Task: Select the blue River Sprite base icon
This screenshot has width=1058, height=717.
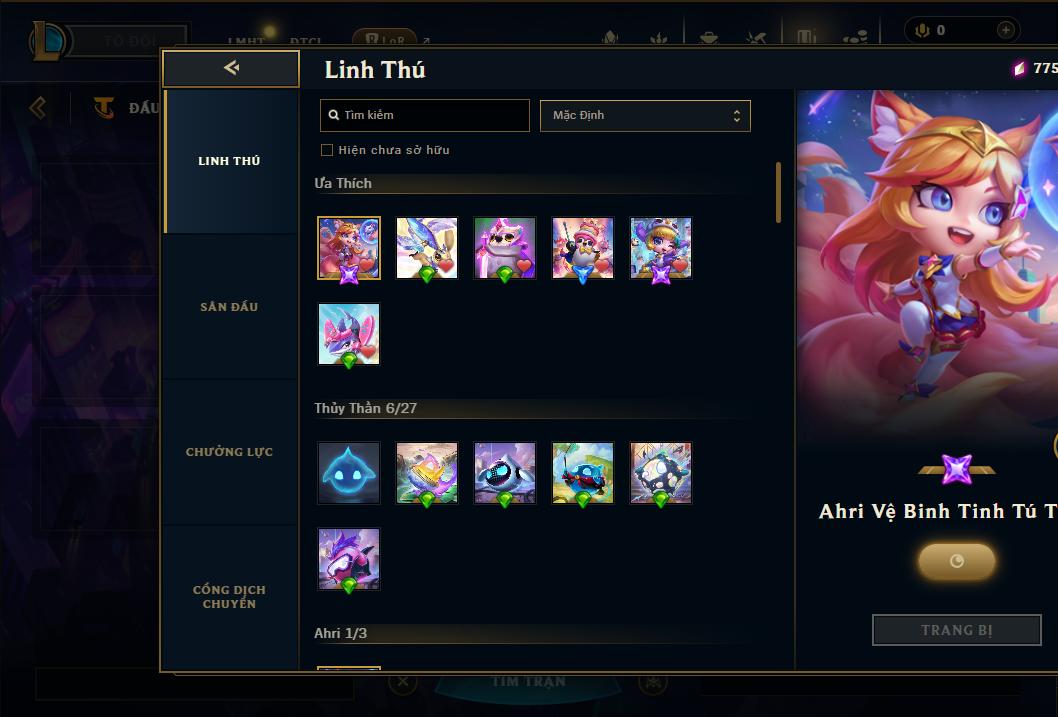Action: (x=349, y=473)
